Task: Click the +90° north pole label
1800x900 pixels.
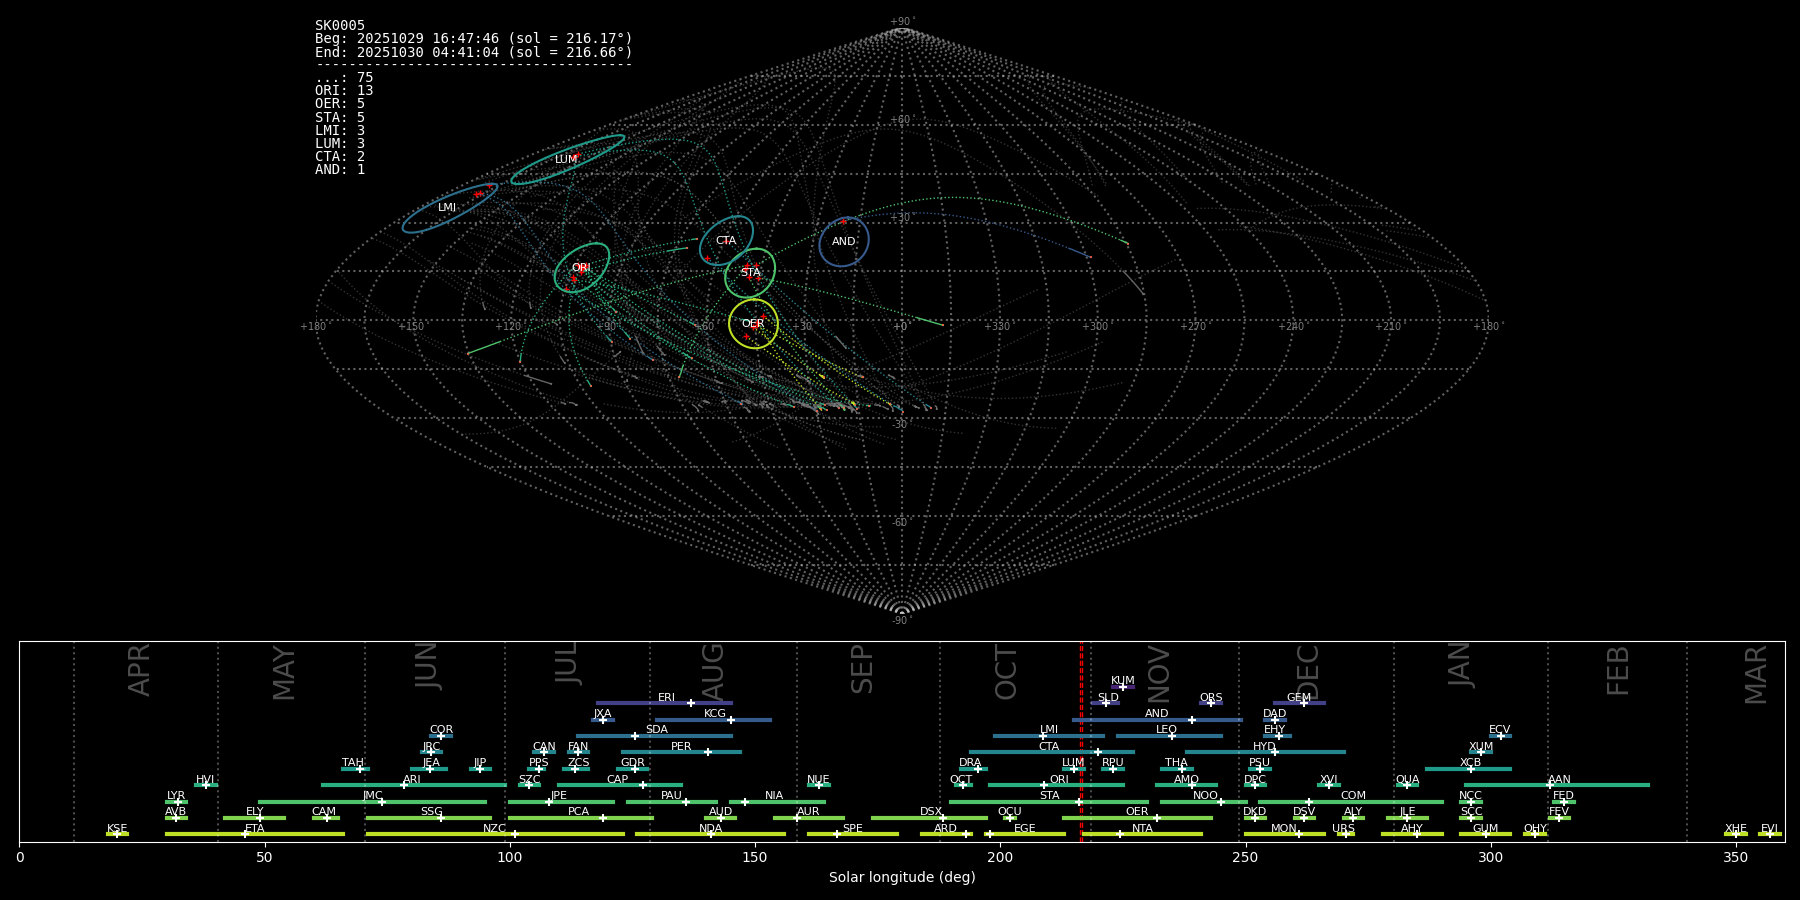Action: (x=902, y=22)
